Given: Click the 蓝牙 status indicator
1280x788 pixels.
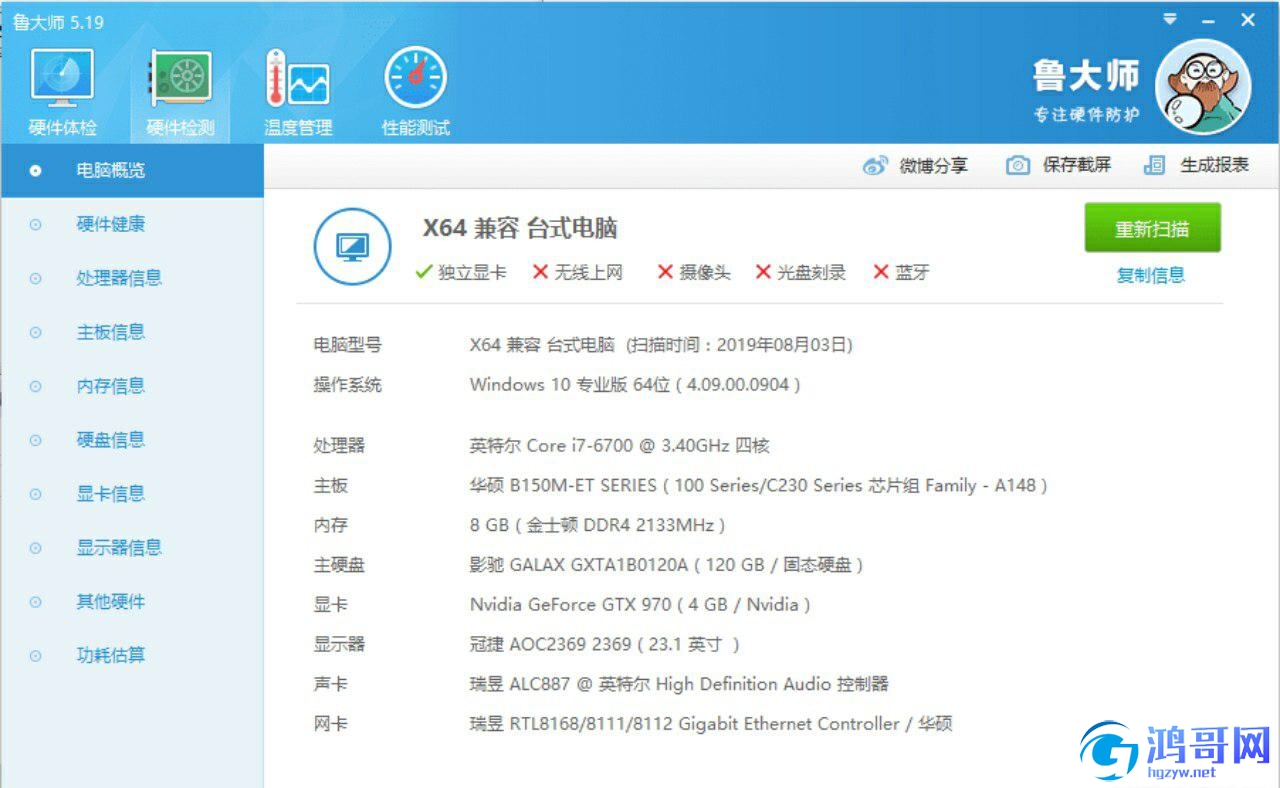Looking at the screenshot, I should 901,272.
